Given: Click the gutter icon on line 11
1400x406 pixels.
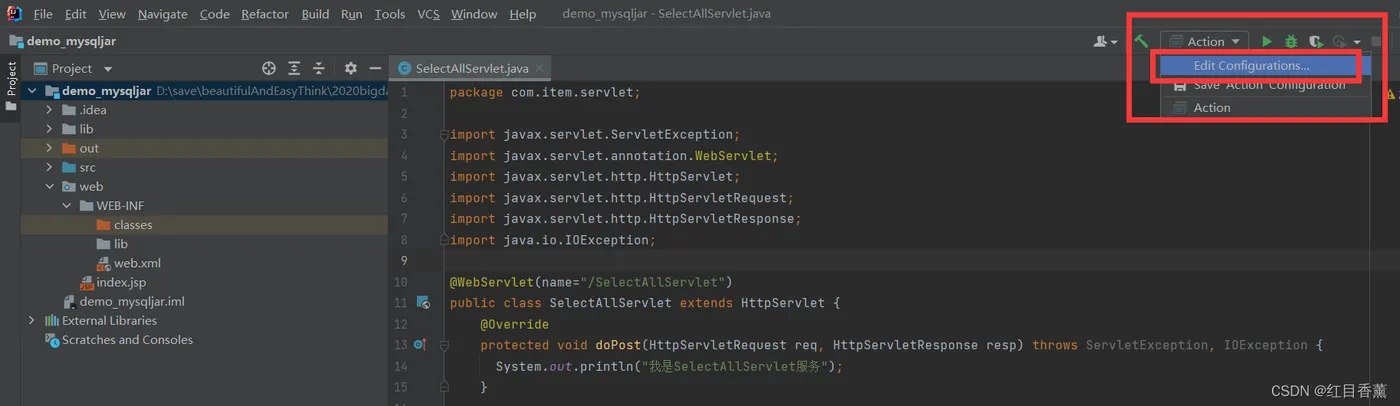Looking at the screenshot, I should [x=422, y=302].
